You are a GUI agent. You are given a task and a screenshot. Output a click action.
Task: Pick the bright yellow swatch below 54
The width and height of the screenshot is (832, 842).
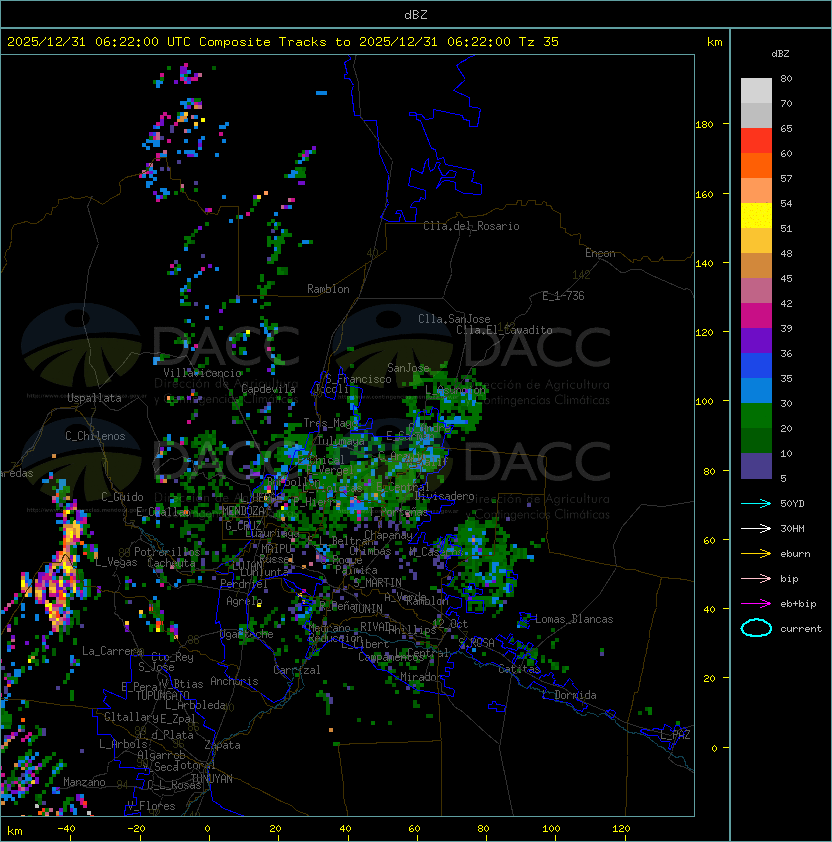coord(756,215)
